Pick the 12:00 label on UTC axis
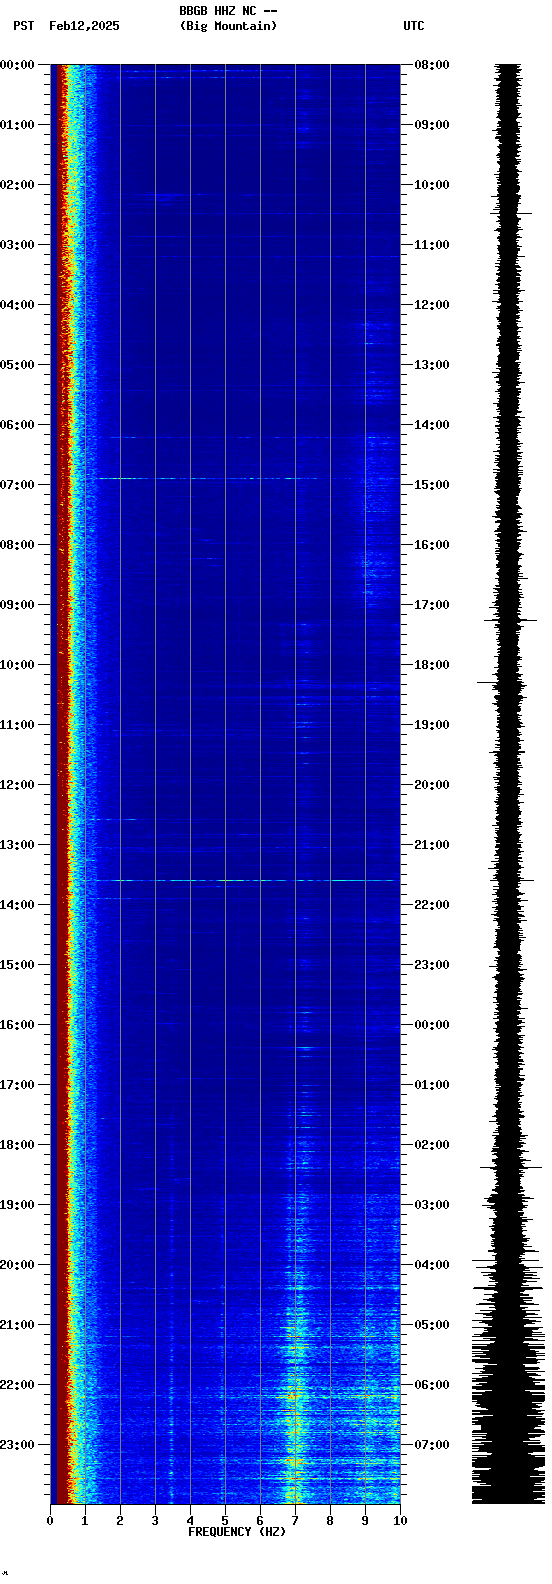552x1584 pixels. (432, 305)
